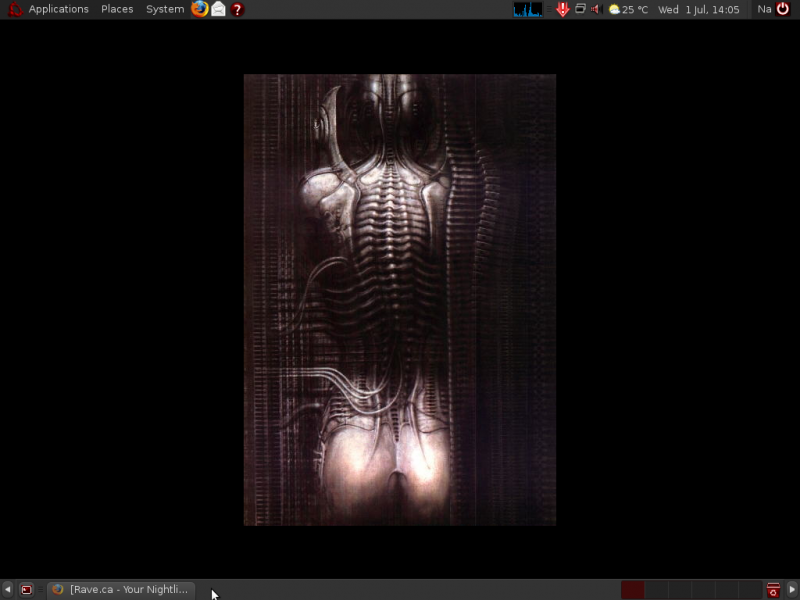The image size is (800, 600).
Task: Switch to the sixth workspace
Action: click(751, 590)
